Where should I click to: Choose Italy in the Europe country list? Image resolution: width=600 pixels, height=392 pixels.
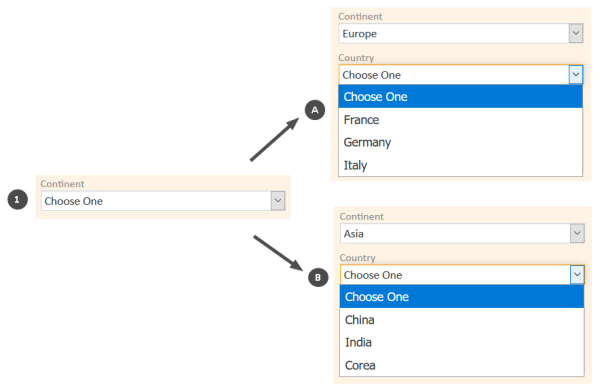point(460,165)
